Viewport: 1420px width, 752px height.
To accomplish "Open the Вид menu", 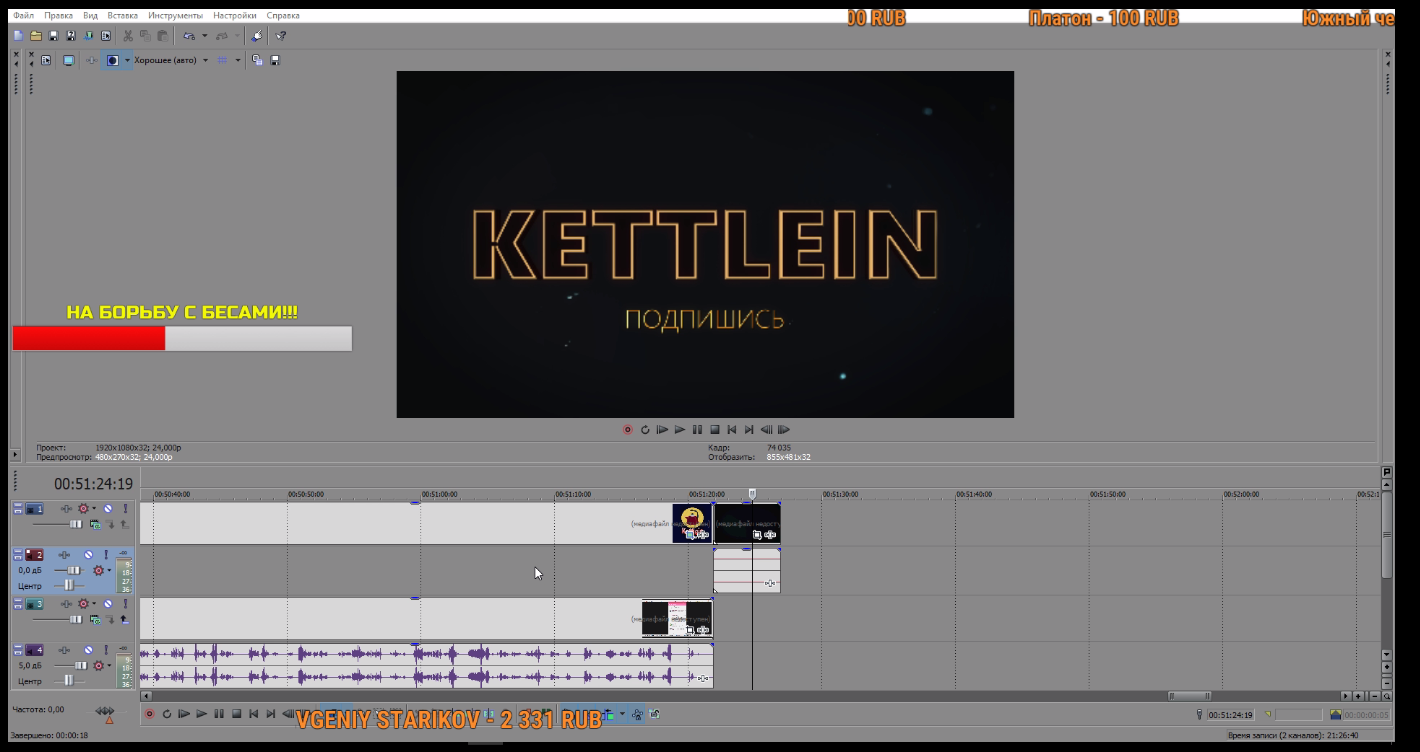I will 90,16.
